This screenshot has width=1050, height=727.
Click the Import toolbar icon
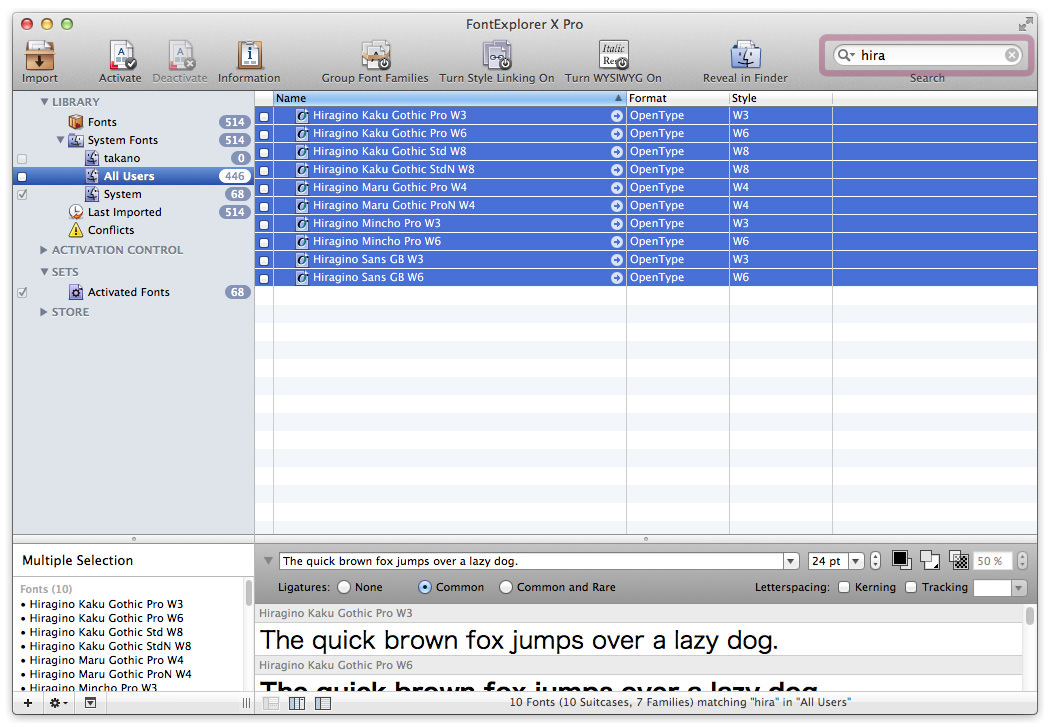40,56
